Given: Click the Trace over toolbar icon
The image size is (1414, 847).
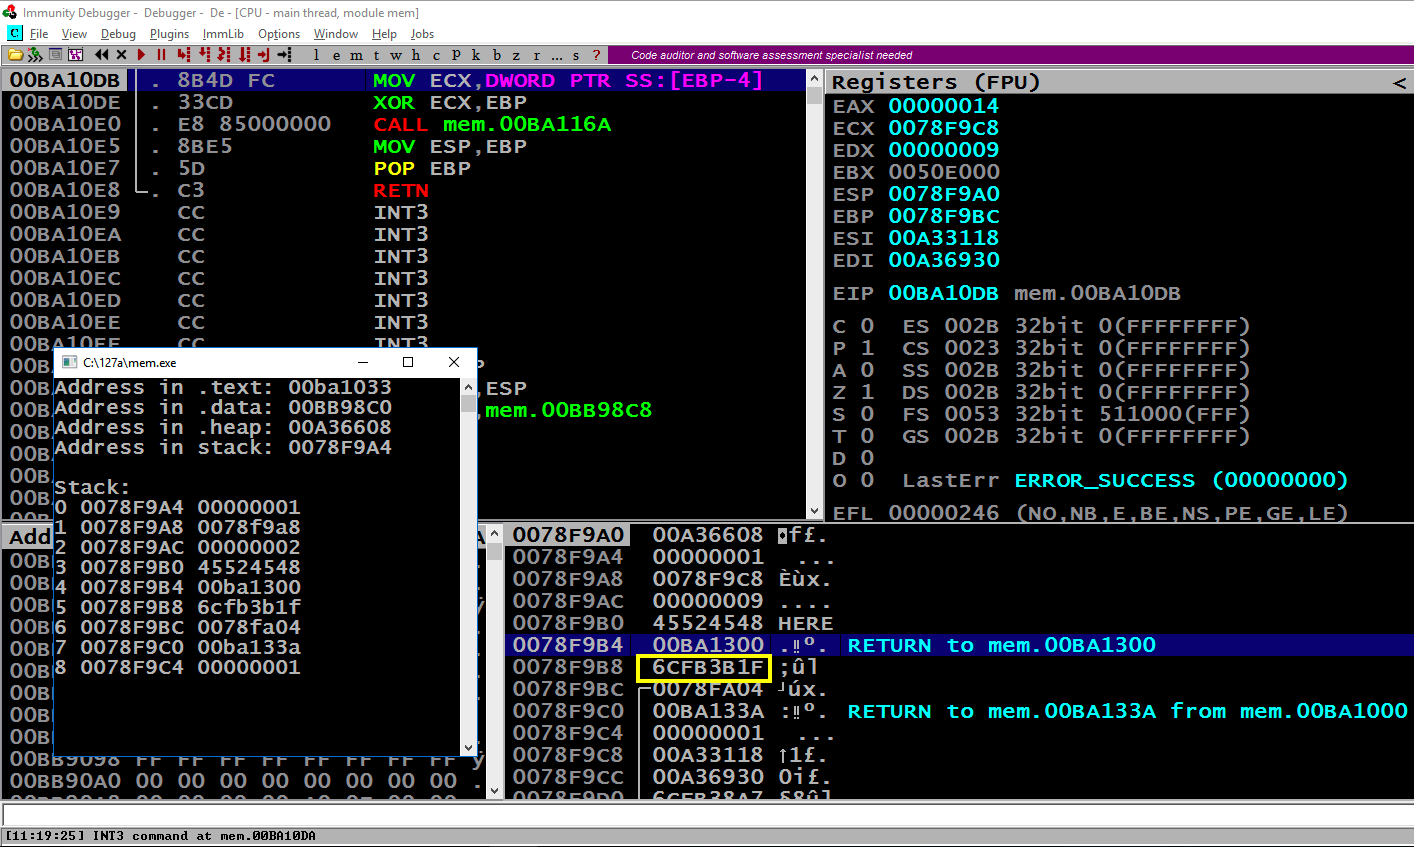Looking at the screenshot, I should (x=244, y=54).
